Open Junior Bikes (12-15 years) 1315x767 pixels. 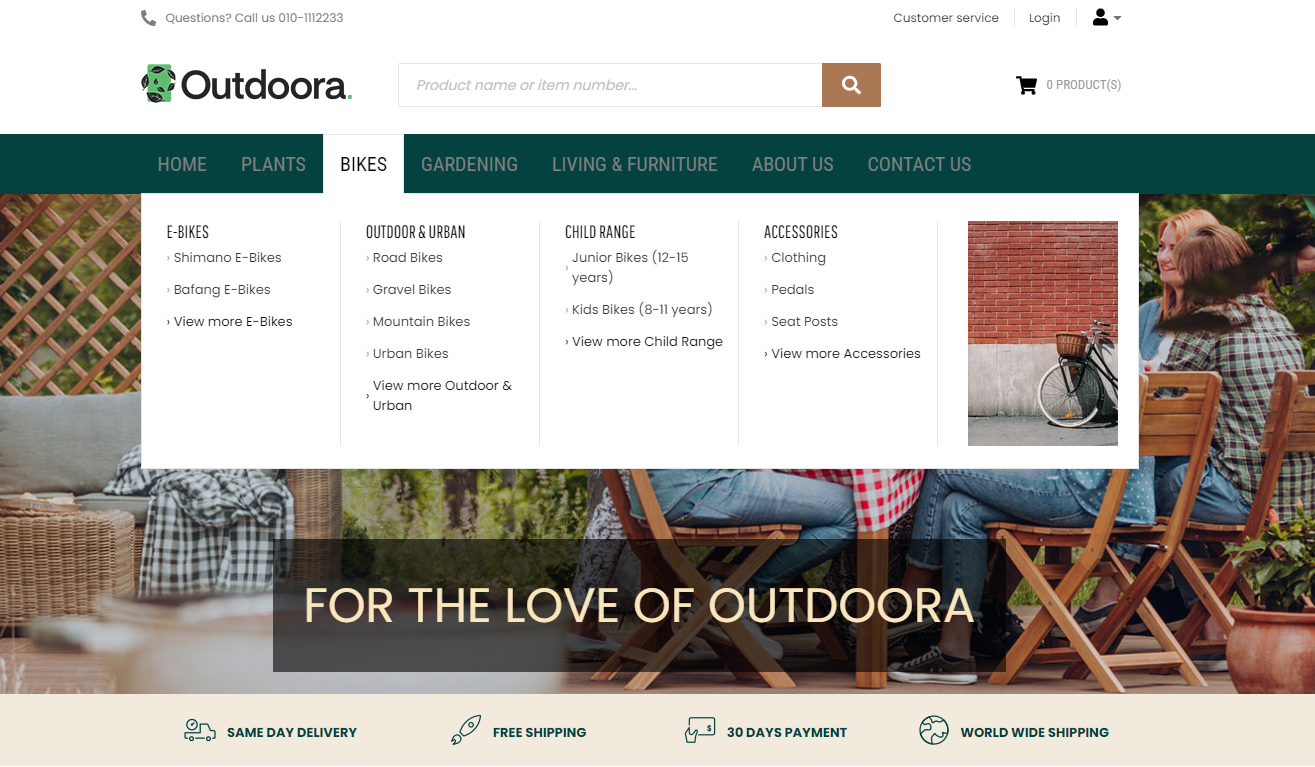[x=630, y=267]
